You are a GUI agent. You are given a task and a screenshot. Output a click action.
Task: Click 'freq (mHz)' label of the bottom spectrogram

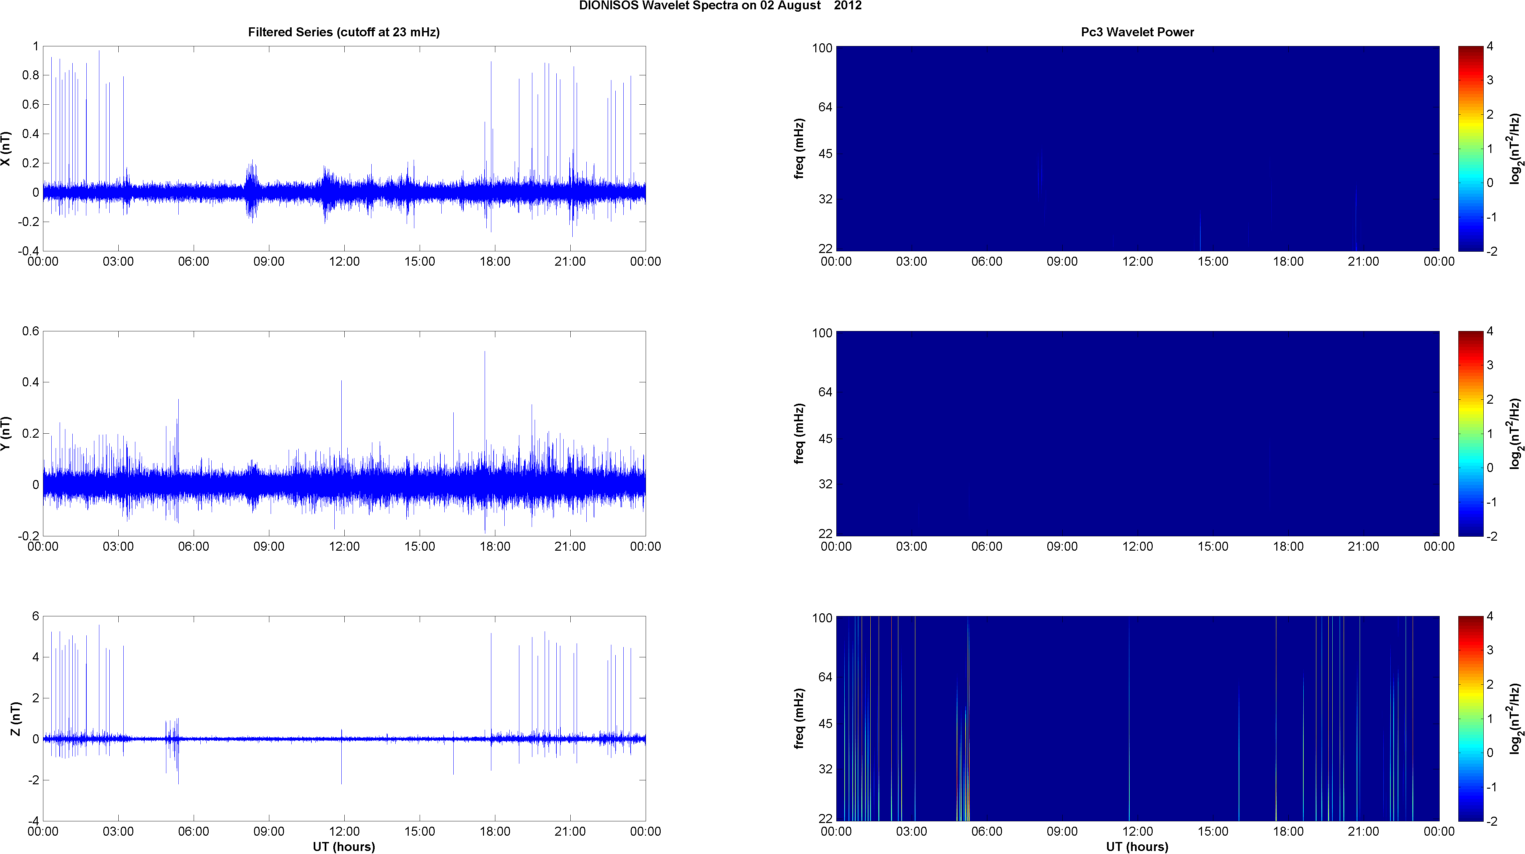coord(800,719)
